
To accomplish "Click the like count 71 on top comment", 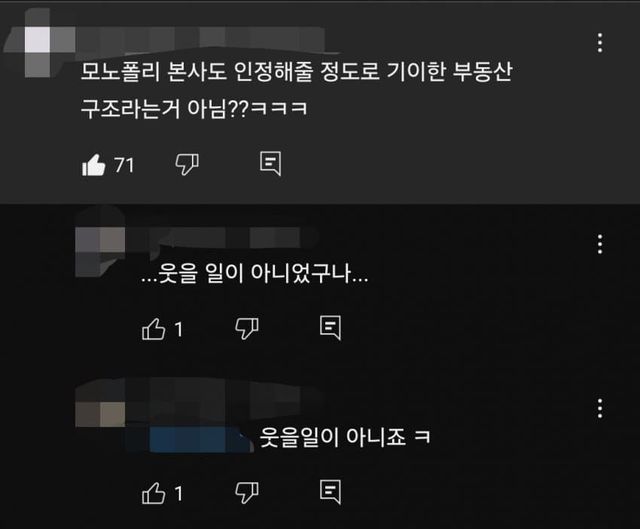I will [x=124, y=165].
